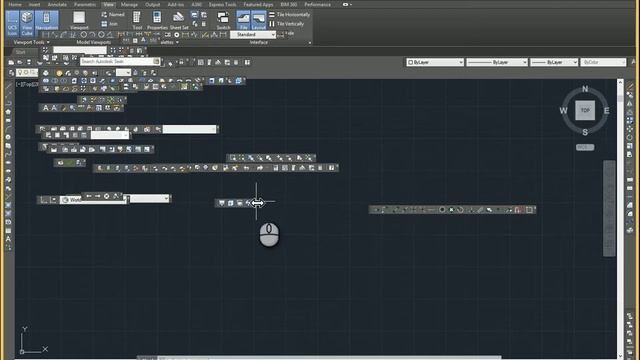Open the Interface panel dialog launcher arrow

(x=310, y=42)
